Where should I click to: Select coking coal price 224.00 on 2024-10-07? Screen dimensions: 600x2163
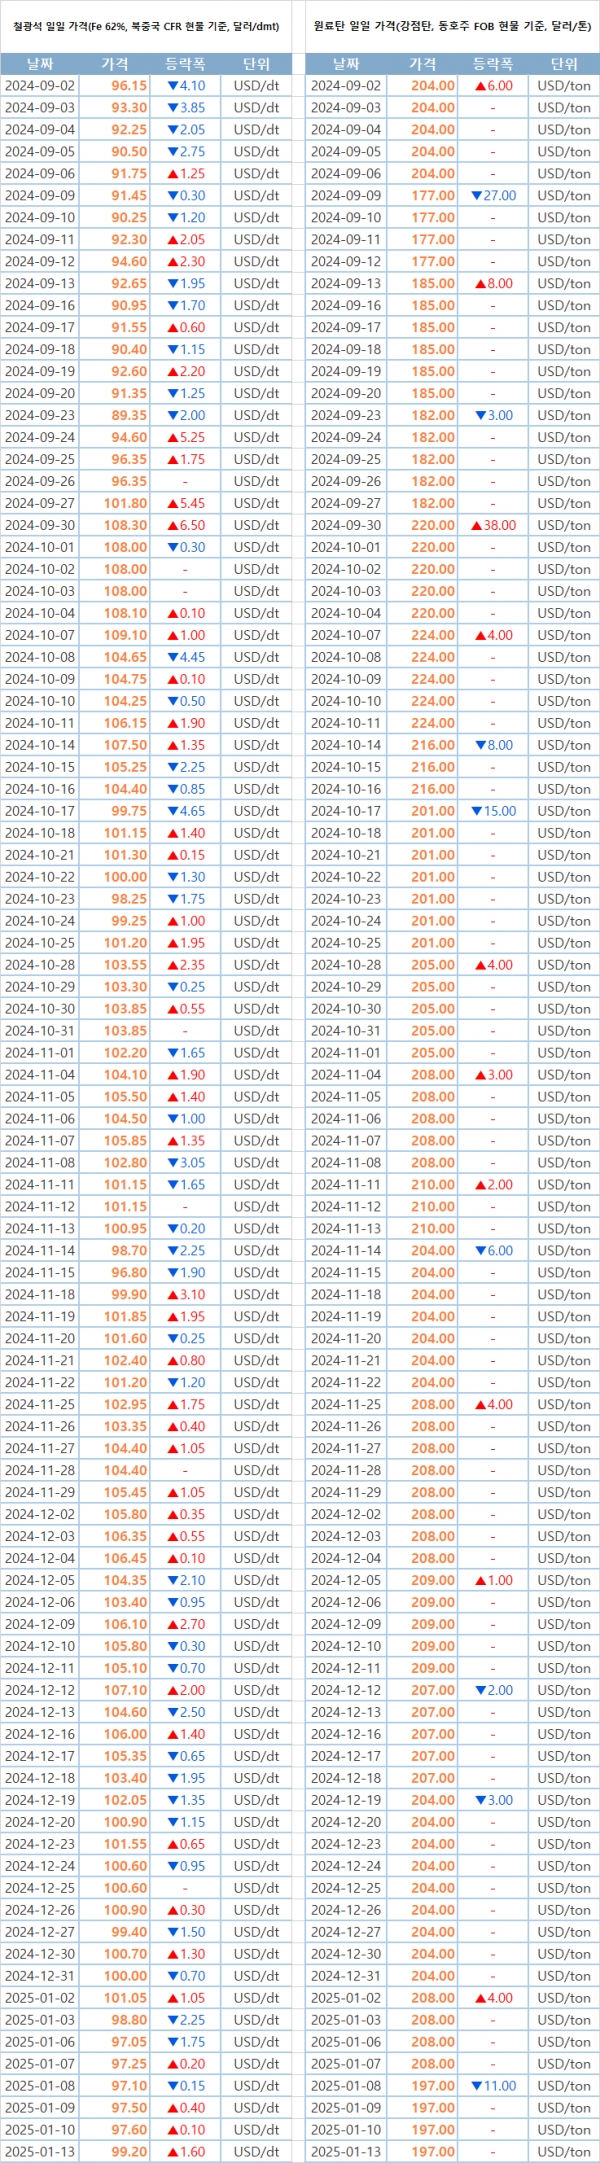(x=433, y=635)
